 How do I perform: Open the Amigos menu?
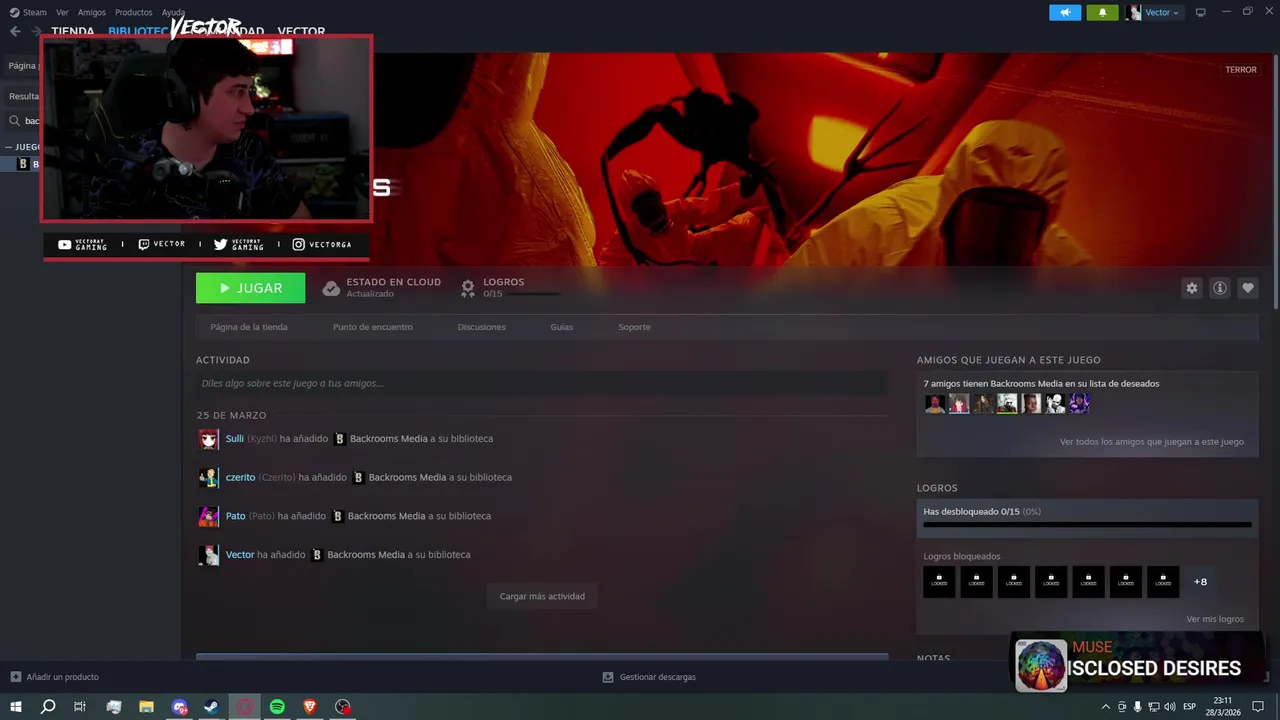click(x=92, y=12)
